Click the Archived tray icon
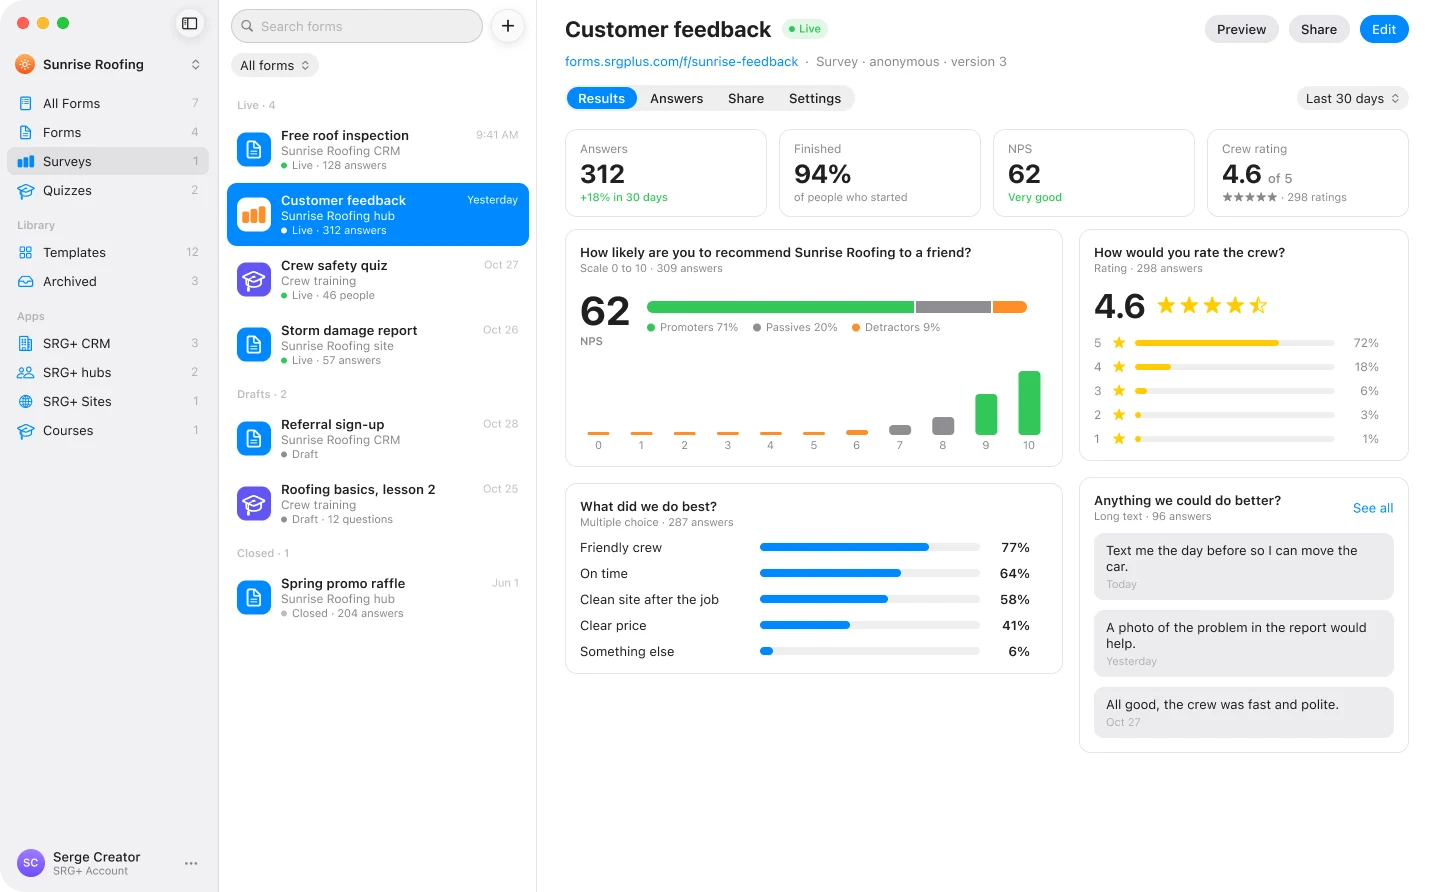 (26, 281)
